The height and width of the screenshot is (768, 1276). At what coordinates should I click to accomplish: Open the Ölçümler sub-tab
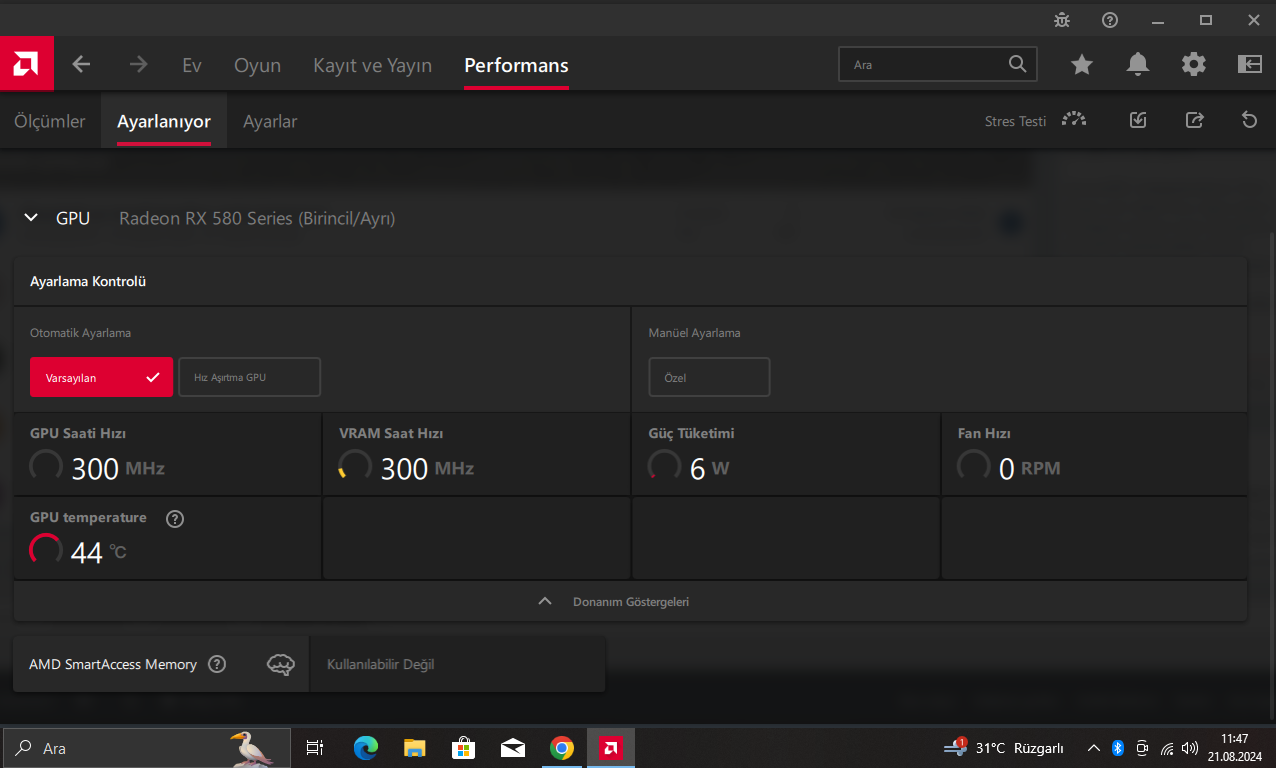pos(50,121)
